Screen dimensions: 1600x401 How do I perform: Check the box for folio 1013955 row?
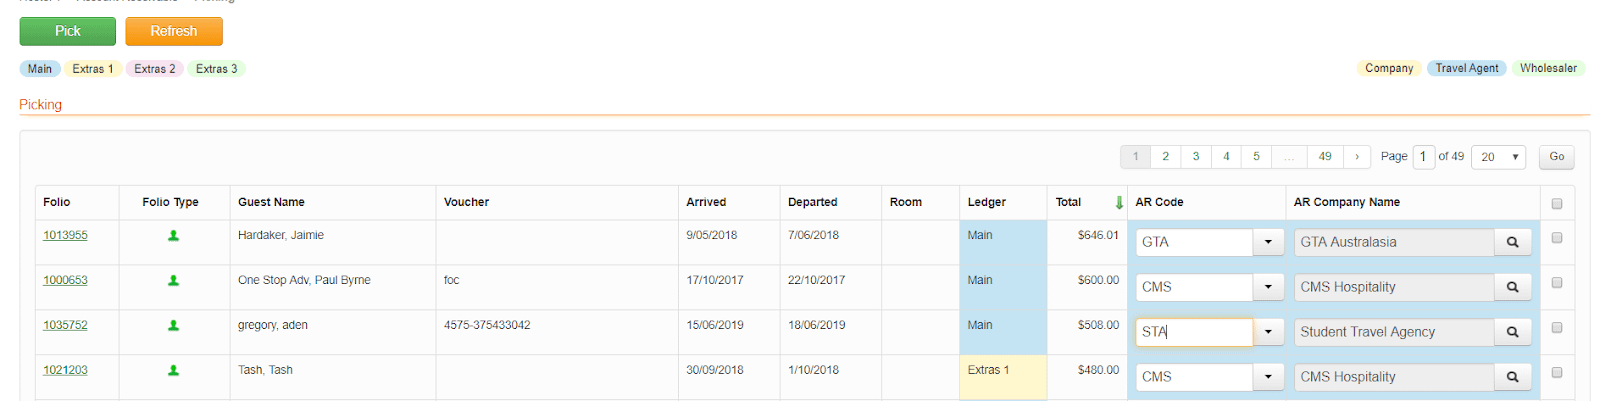pyautogui.click(x=1557, y=238)
